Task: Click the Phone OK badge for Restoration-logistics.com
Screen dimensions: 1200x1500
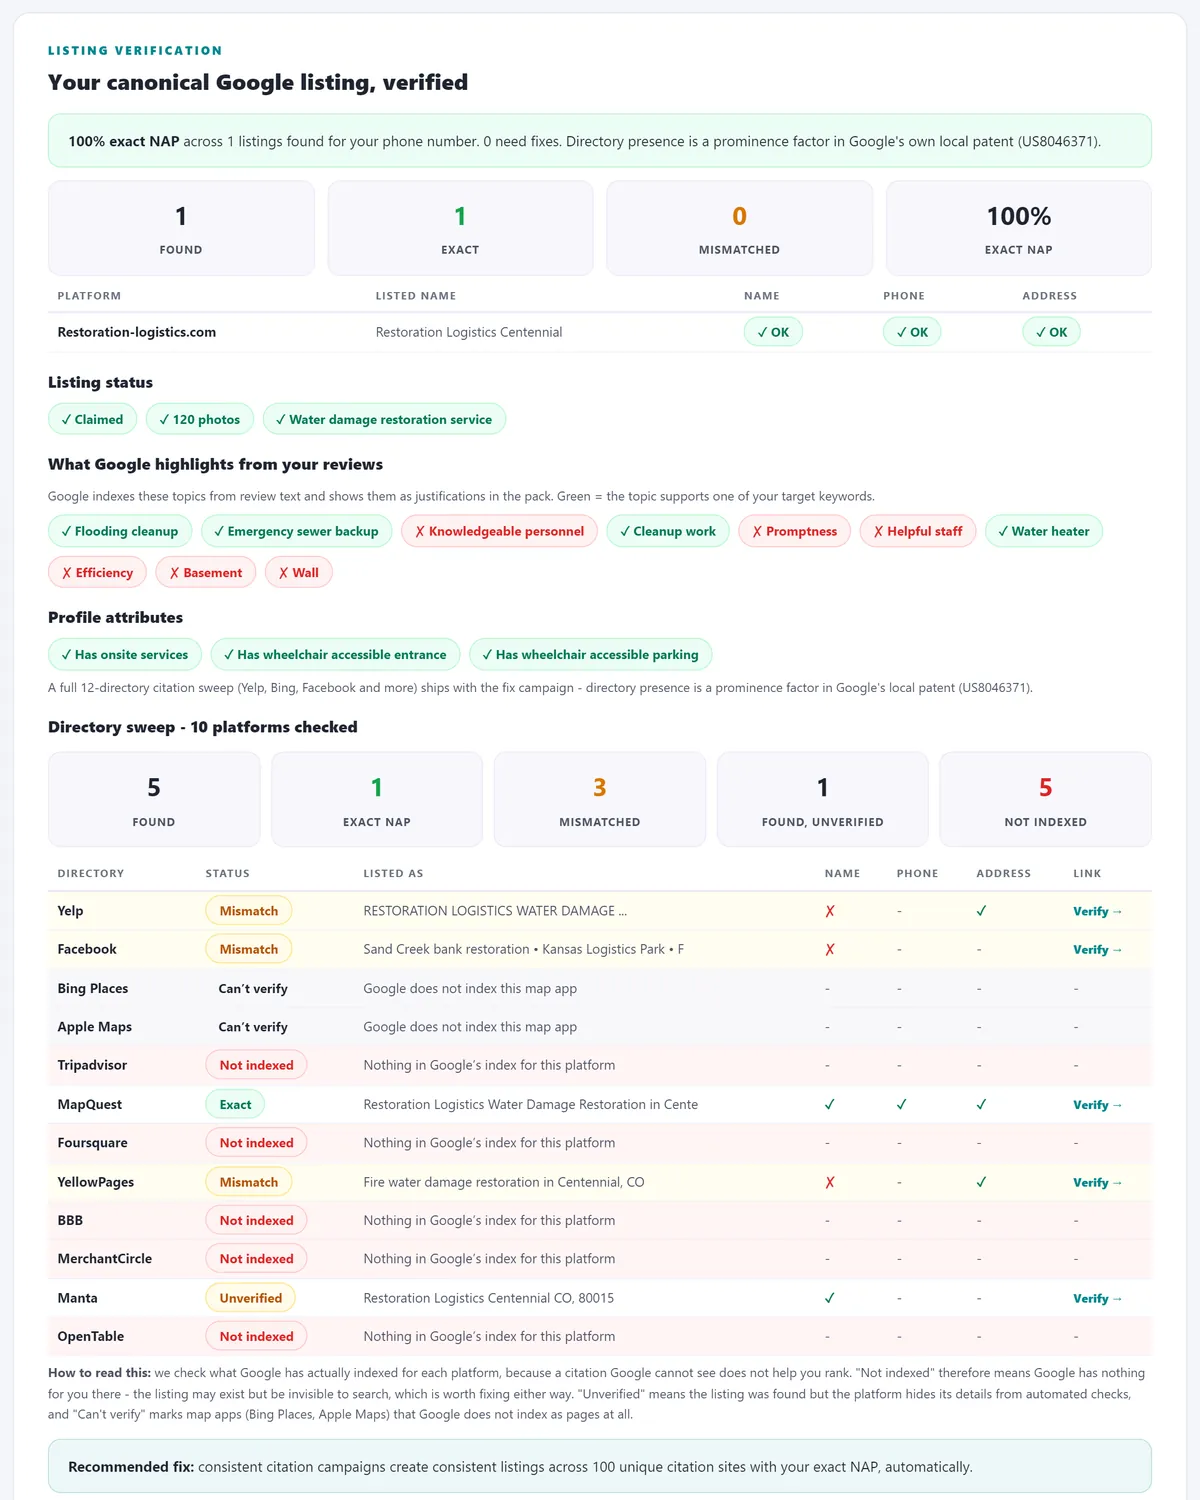Action: coord(912,332)
